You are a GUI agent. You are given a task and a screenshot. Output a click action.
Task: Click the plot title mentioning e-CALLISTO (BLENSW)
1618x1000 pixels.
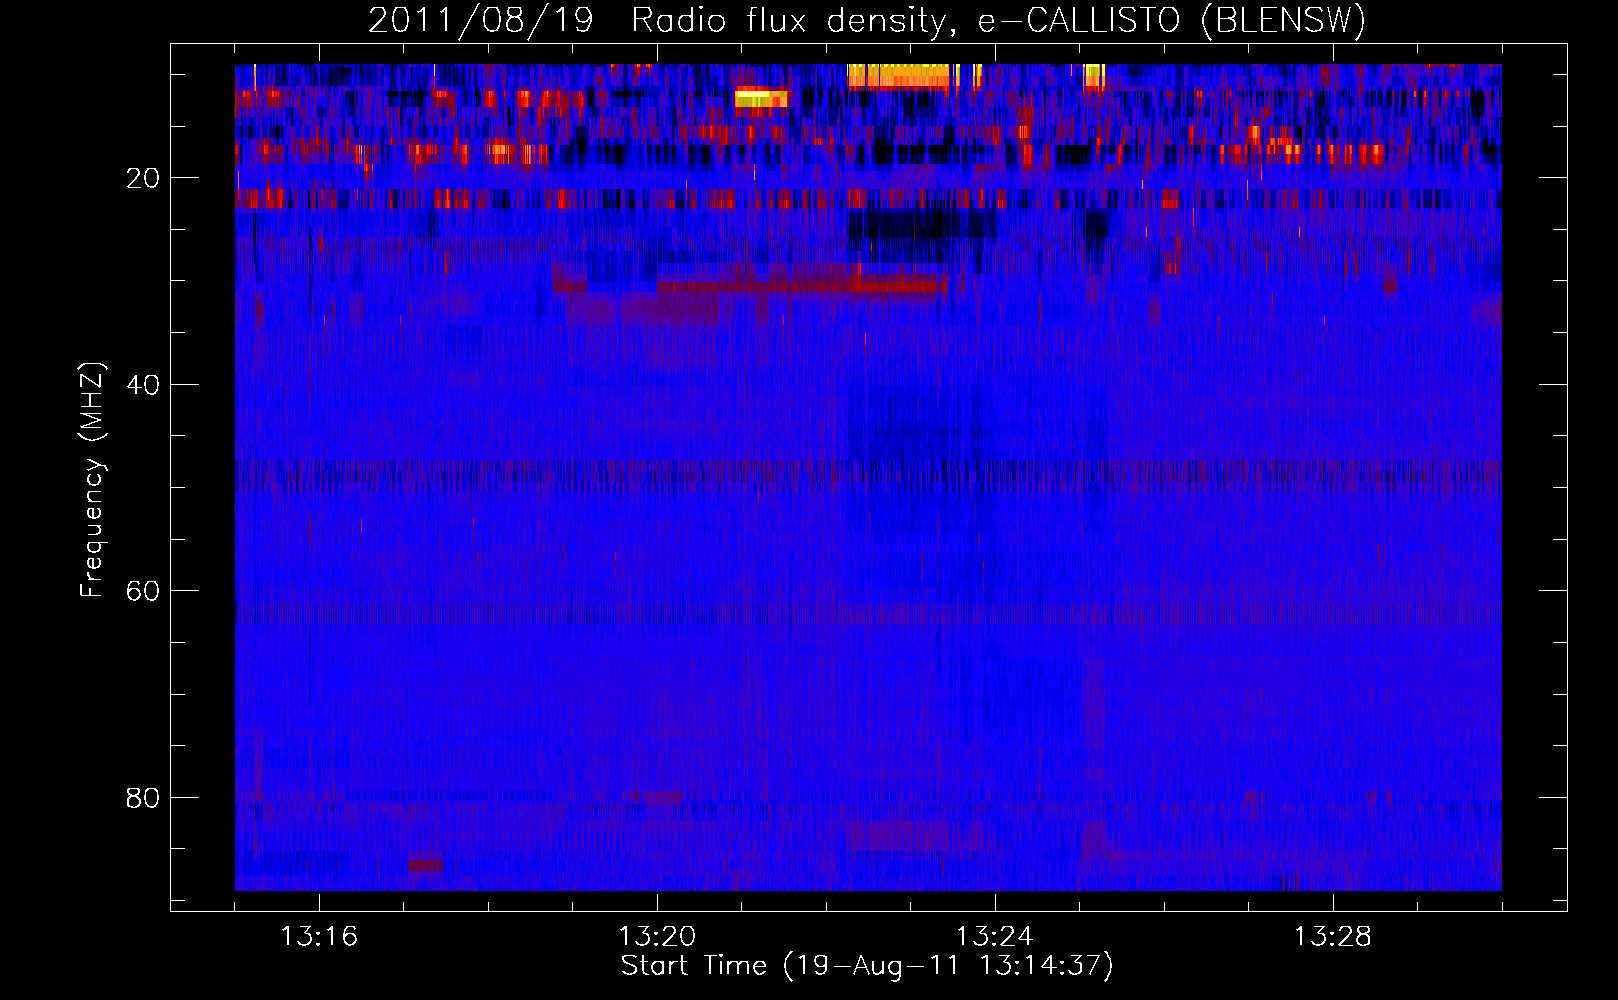[867, 20]
